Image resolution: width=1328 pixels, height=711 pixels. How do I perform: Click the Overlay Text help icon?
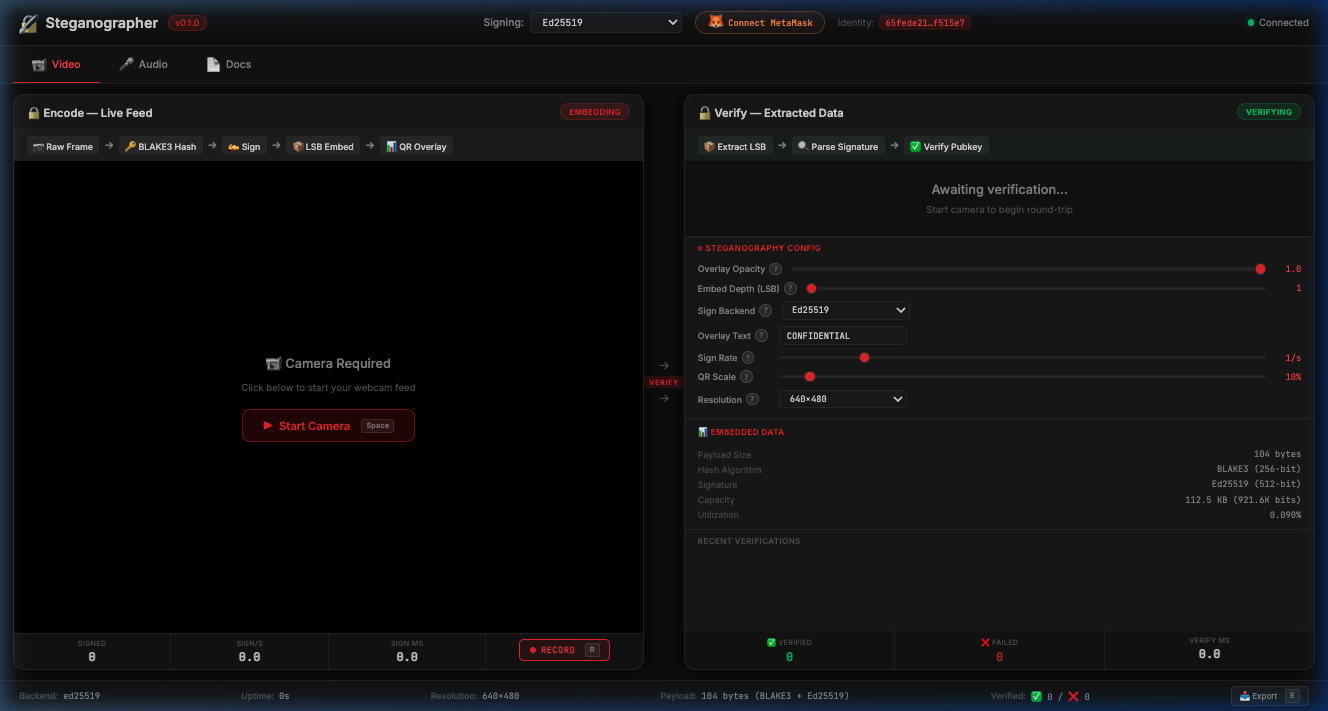(x=761, y=336)
